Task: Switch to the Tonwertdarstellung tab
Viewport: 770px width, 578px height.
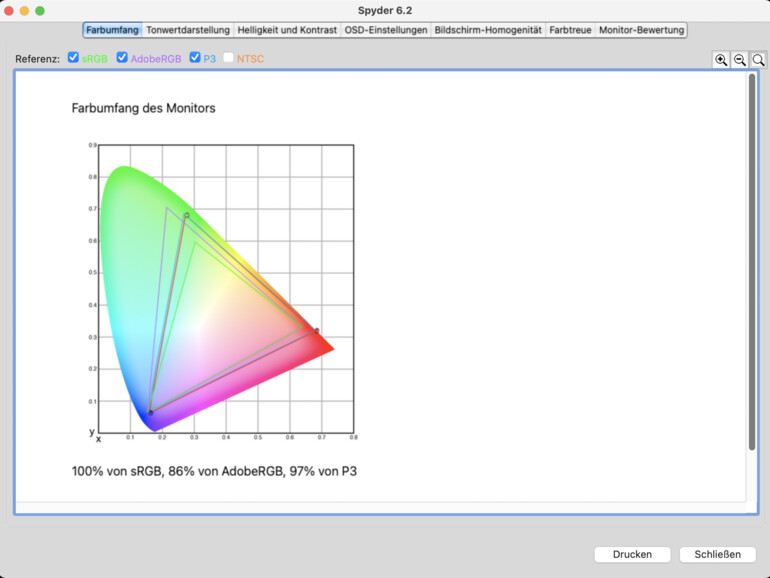Action: click(188, 30)
